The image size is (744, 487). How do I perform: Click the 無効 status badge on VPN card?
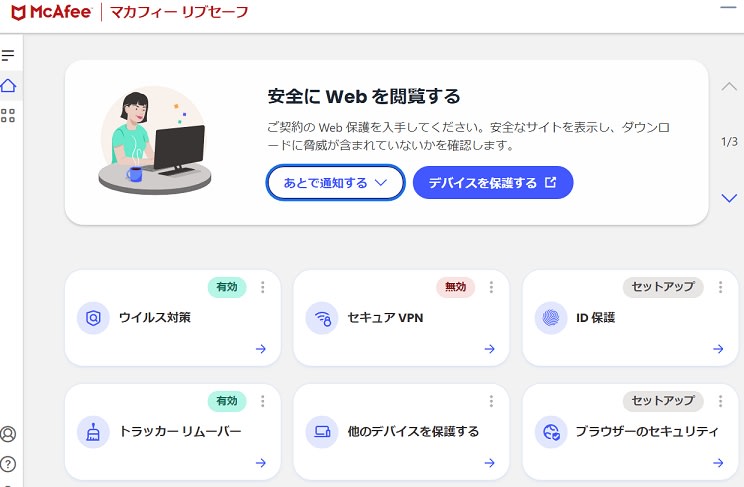tap(456, 287)
